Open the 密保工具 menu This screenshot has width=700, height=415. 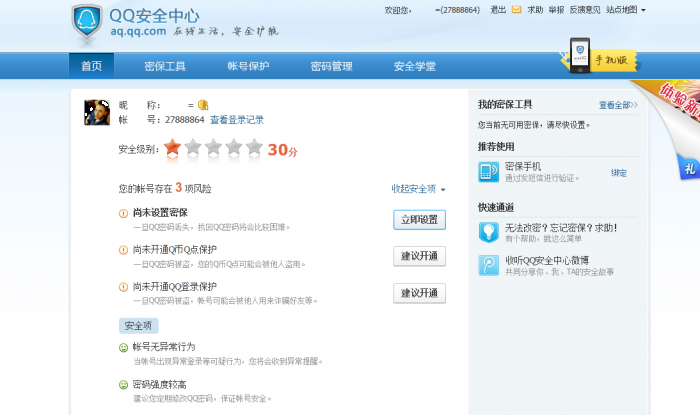165,66
